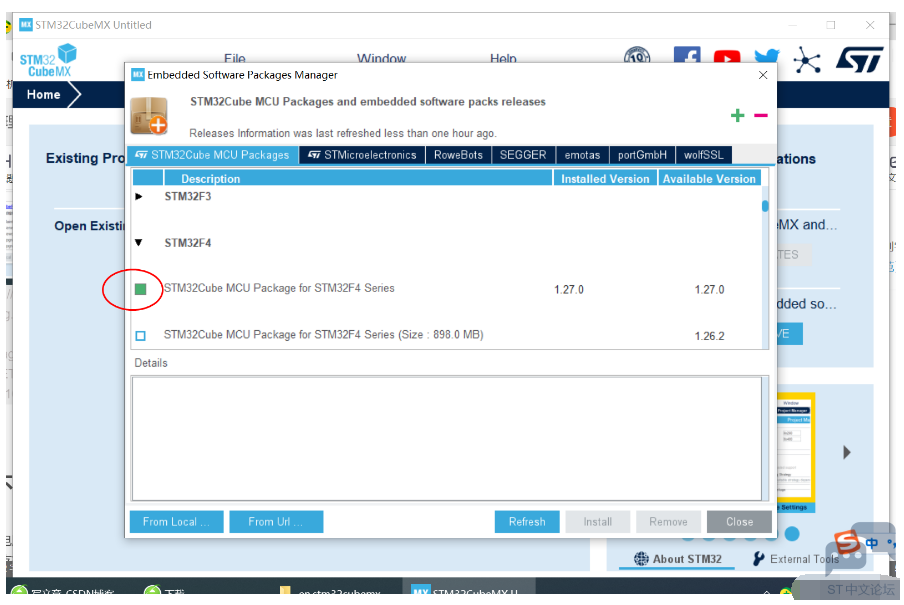Click the 10-year anniversary badge icon

(637, 55)
